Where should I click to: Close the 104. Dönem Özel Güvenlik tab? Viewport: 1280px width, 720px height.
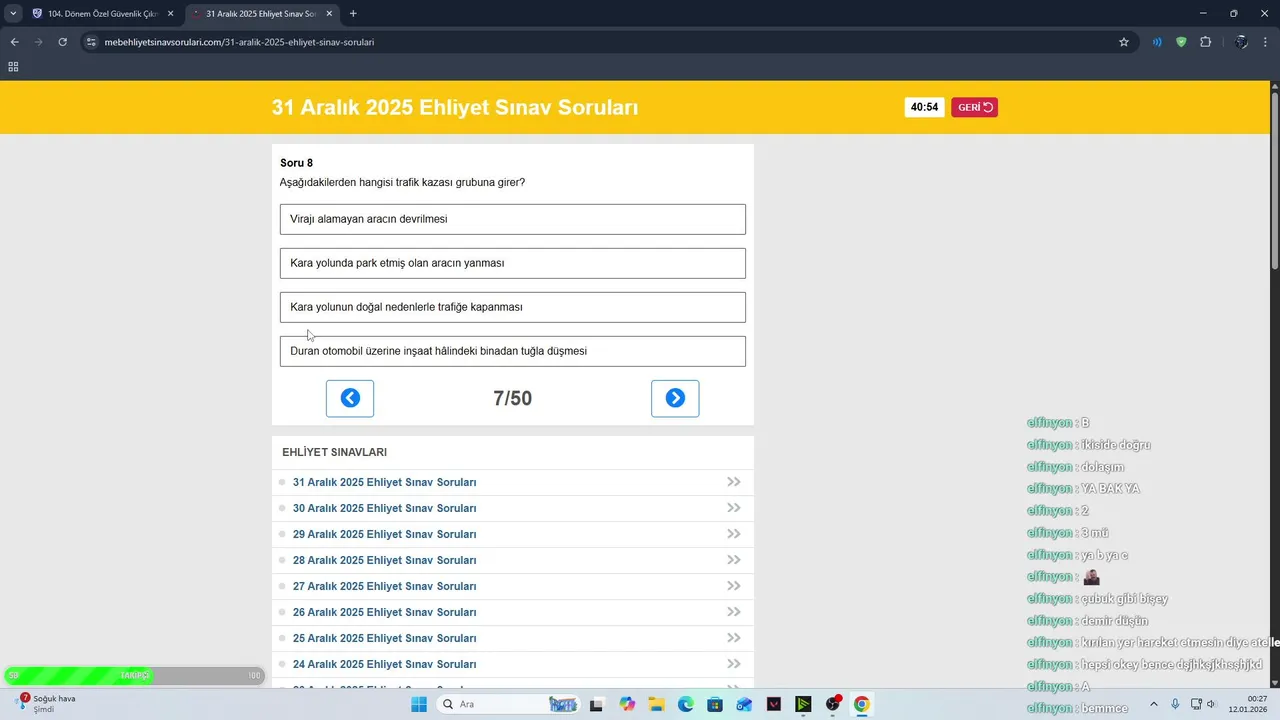[x=170, y=14]
